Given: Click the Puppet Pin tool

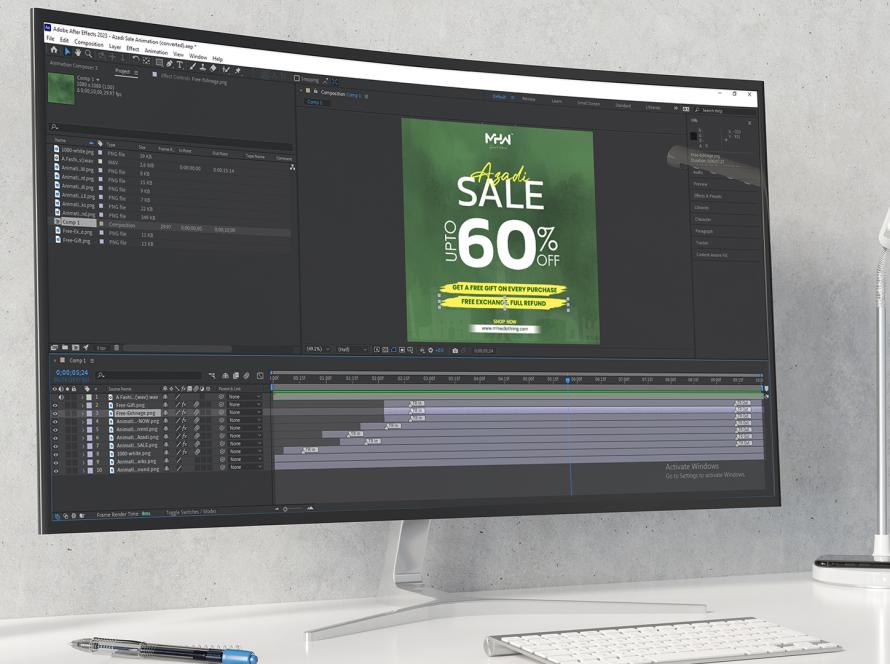Looking at the screenshot, I should (238, 71).
